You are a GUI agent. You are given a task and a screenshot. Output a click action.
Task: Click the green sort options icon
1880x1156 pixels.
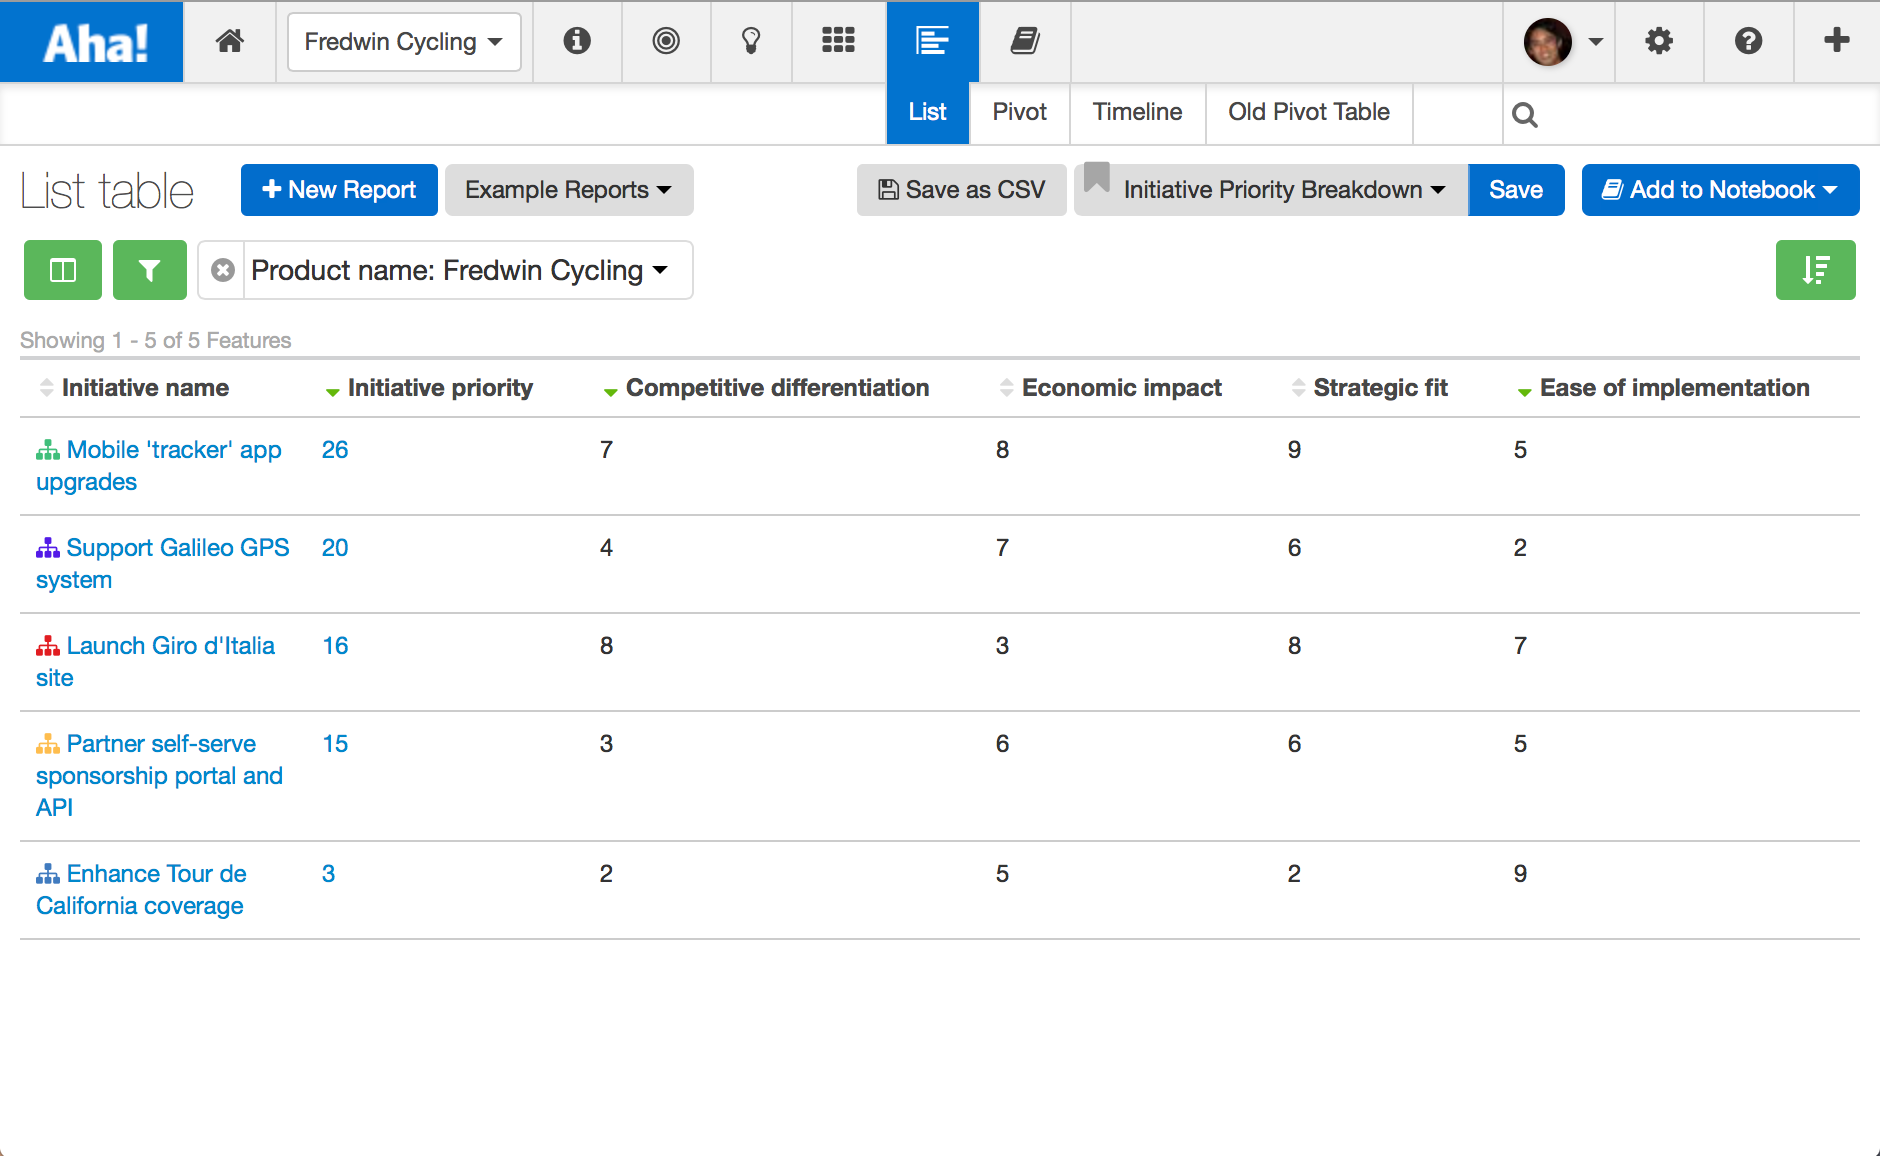1815,269
